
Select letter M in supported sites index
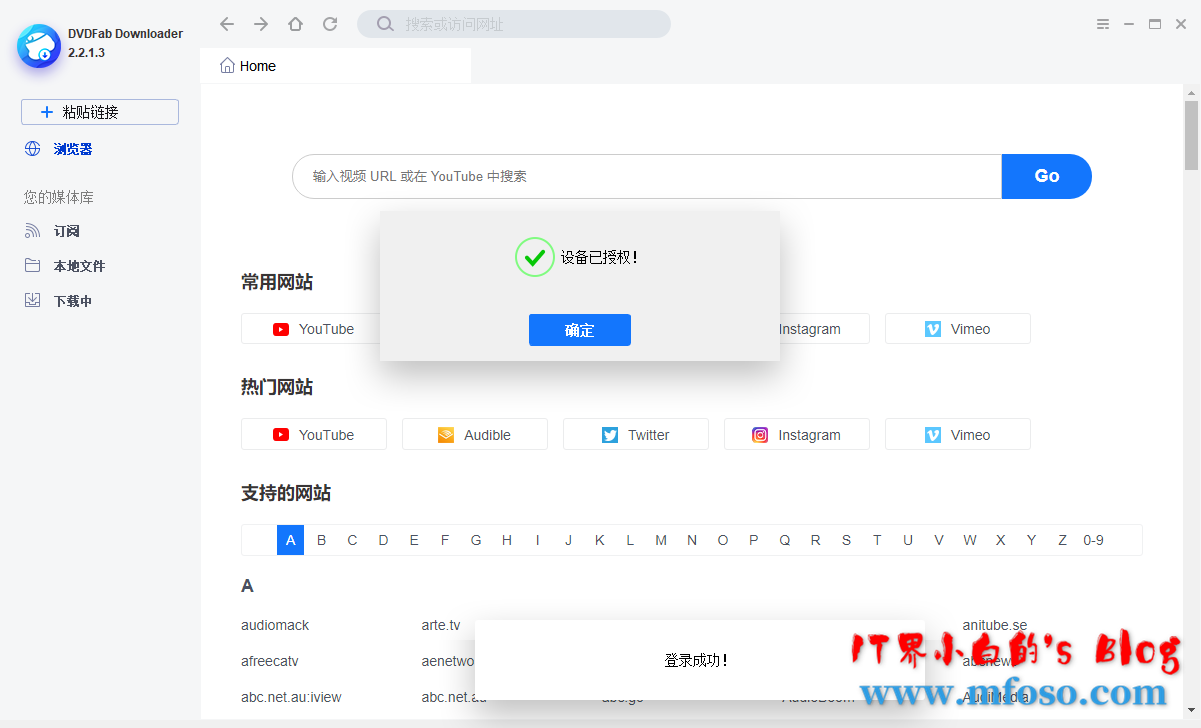pyautogui.click(x=661, y=540)
